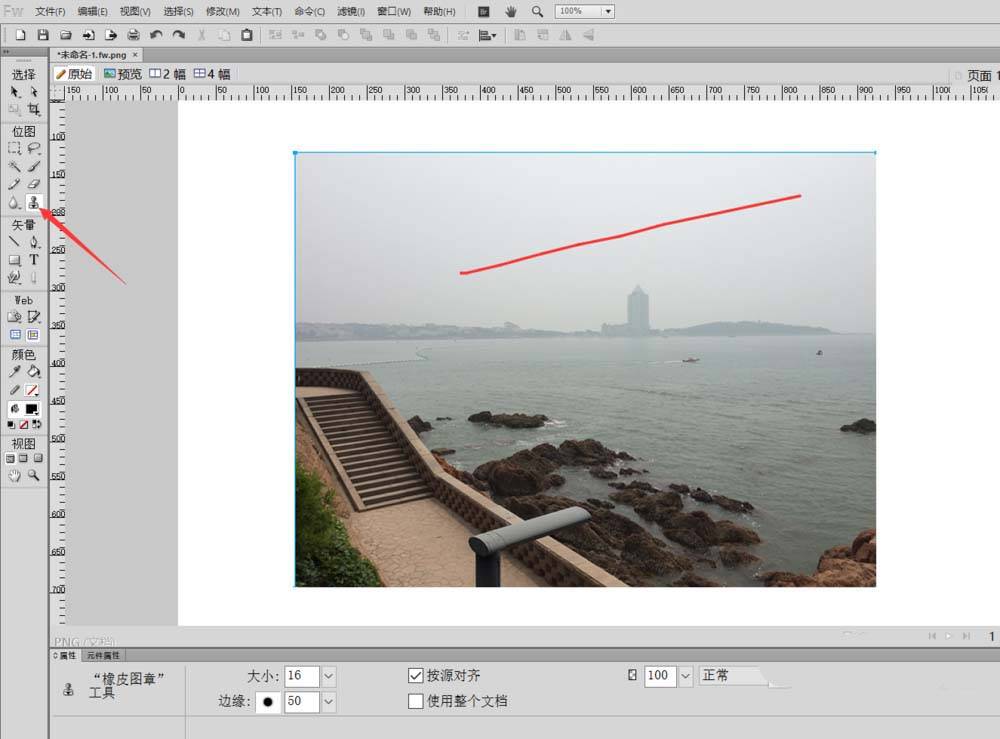Select the Magic Wand tool
The image size is (1000, 739).
pos(14,167)
